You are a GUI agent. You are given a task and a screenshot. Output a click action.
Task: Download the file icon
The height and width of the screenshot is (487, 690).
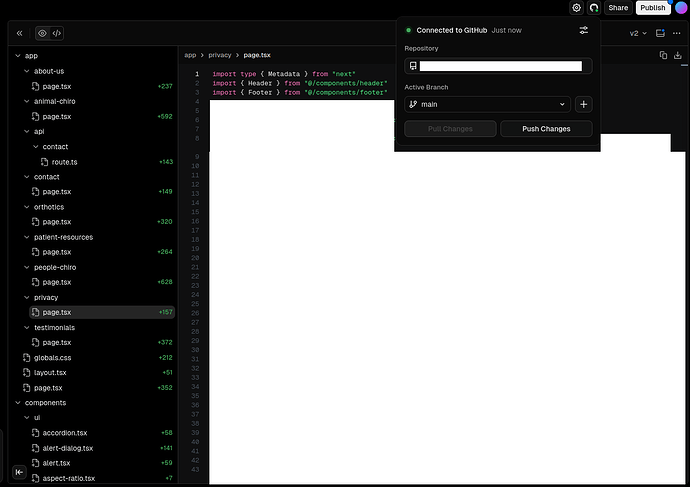[x=678, y=55]
